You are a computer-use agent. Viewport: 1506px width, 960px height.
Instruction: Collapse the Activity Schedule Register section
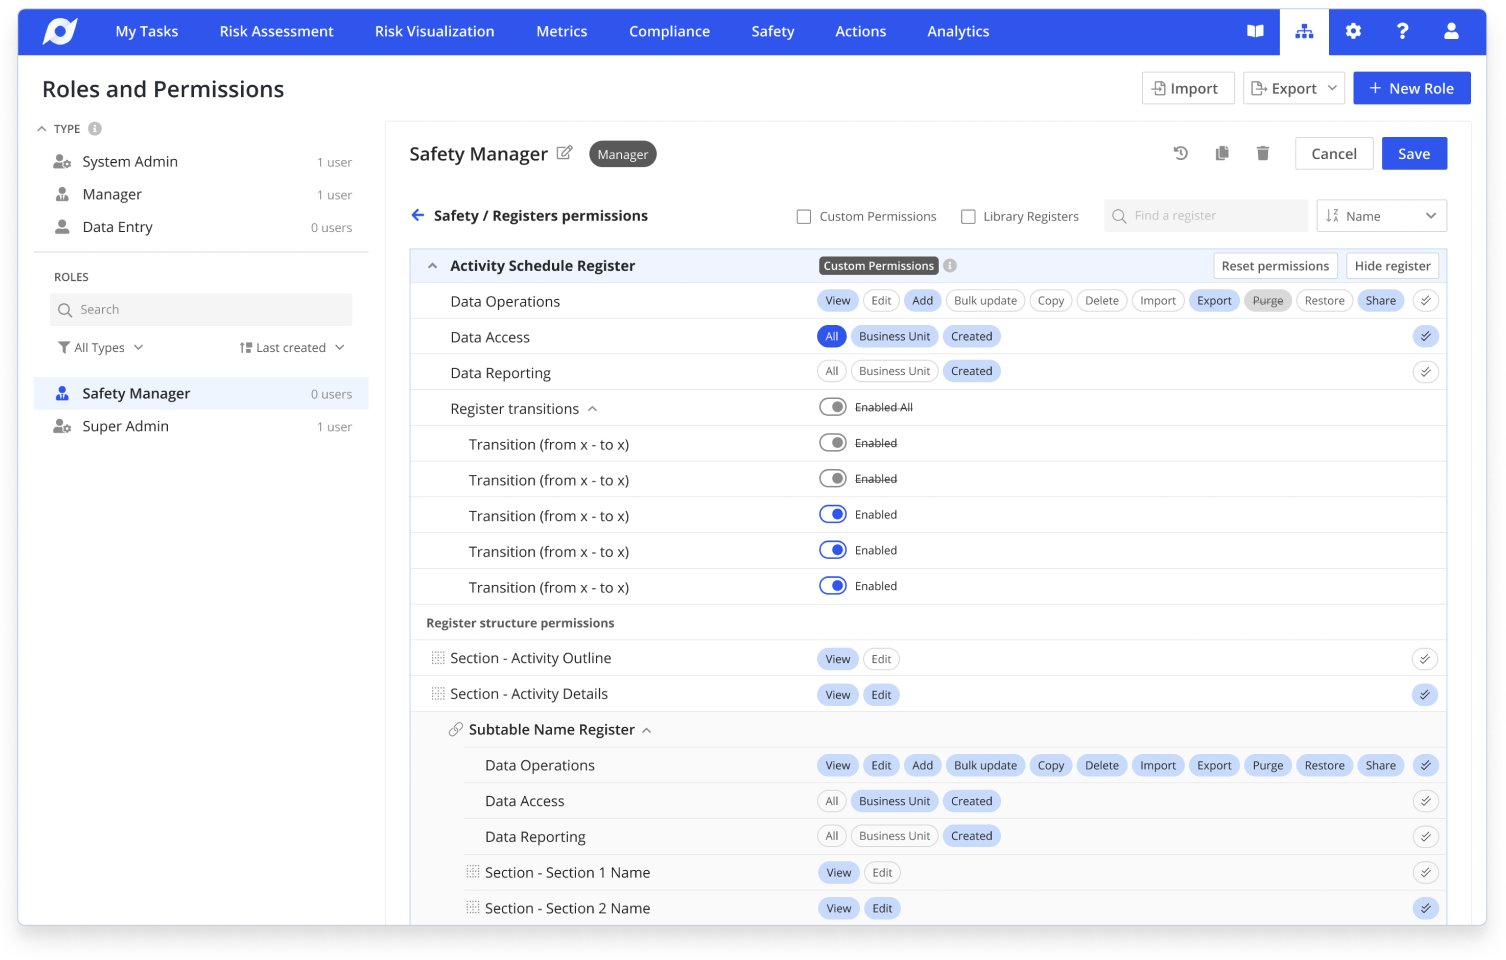(432, 265)
